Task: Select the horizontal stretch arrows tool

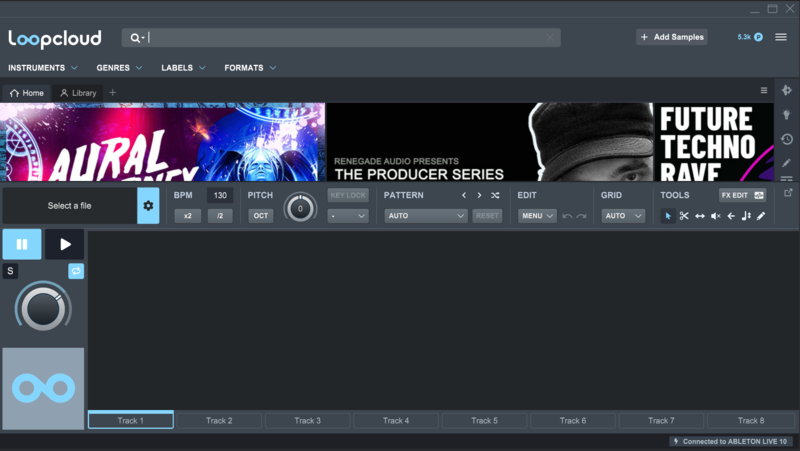Action: [x=700, y=216]
